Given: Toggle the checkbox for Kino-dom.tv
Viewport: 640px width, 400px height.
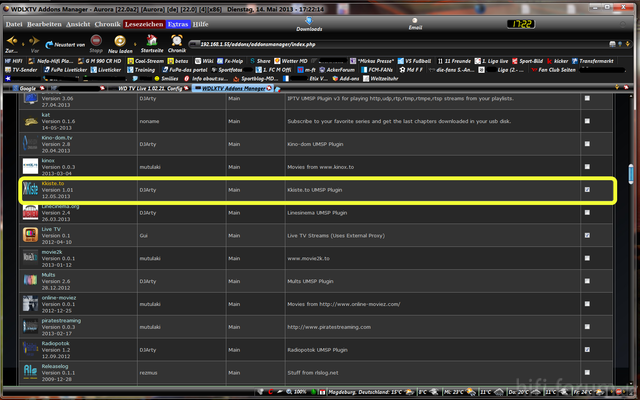Looking at the screenshot, I should click(x=587, y=144).
